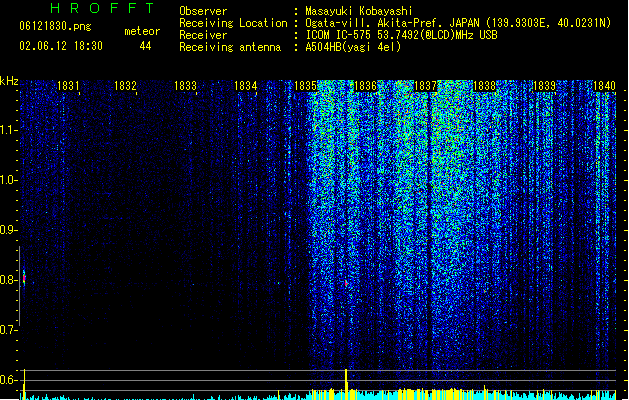This screenshot has width=629, height=400.
Task: Click the 1839 time marker
Action: coord(544,86)
